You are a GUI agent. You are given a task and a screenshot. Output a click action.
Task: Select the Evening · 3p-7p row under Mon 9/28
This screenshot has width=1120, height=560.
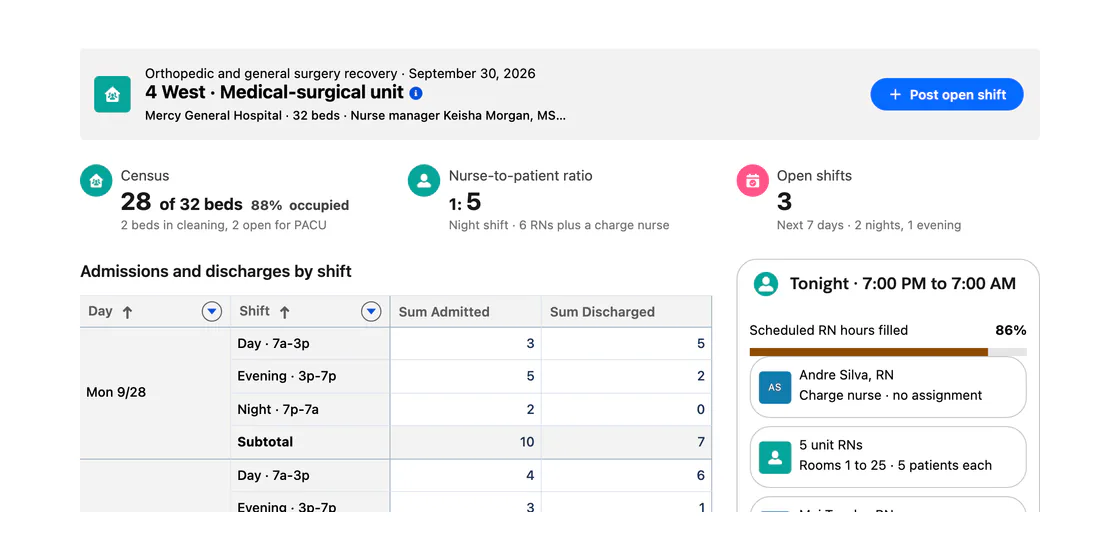click(310, 376)
